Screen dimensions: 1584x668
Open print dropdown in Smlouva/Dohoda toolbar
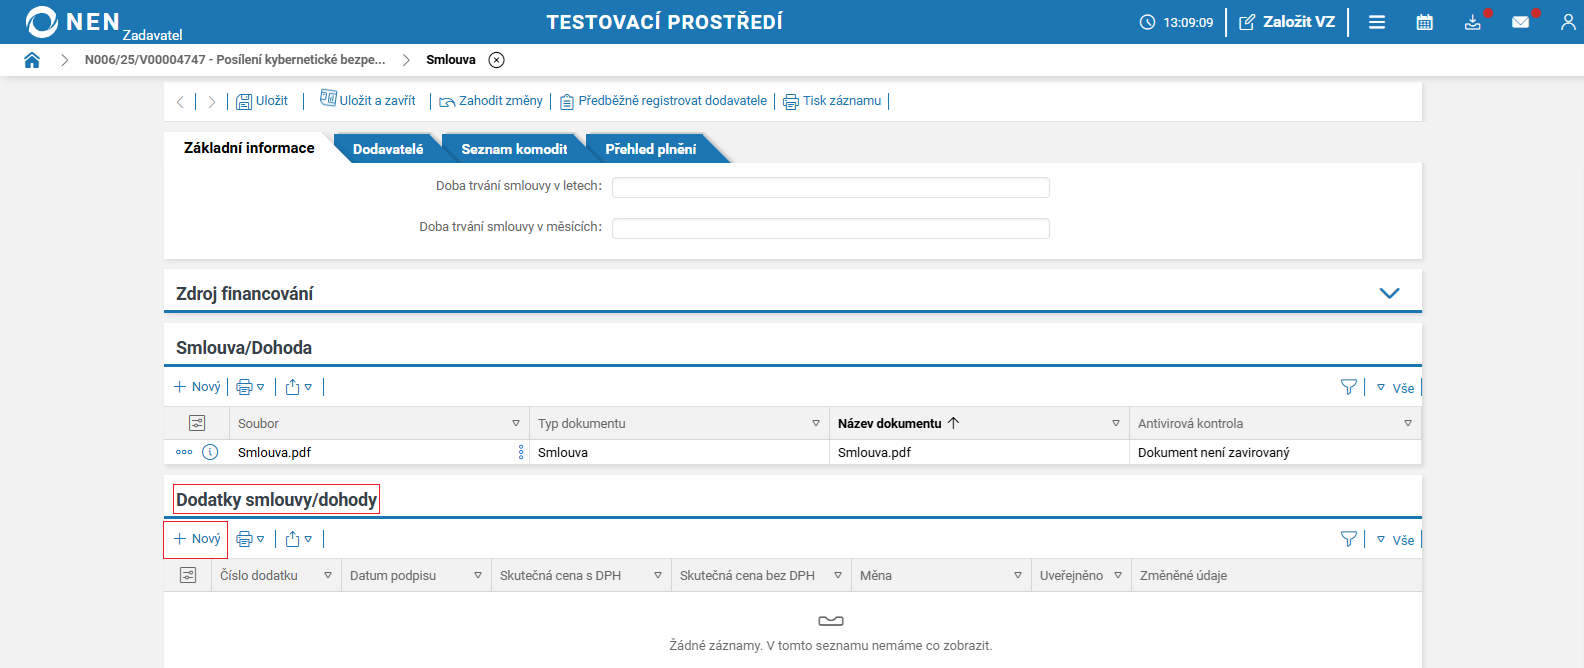click(250, 387)
